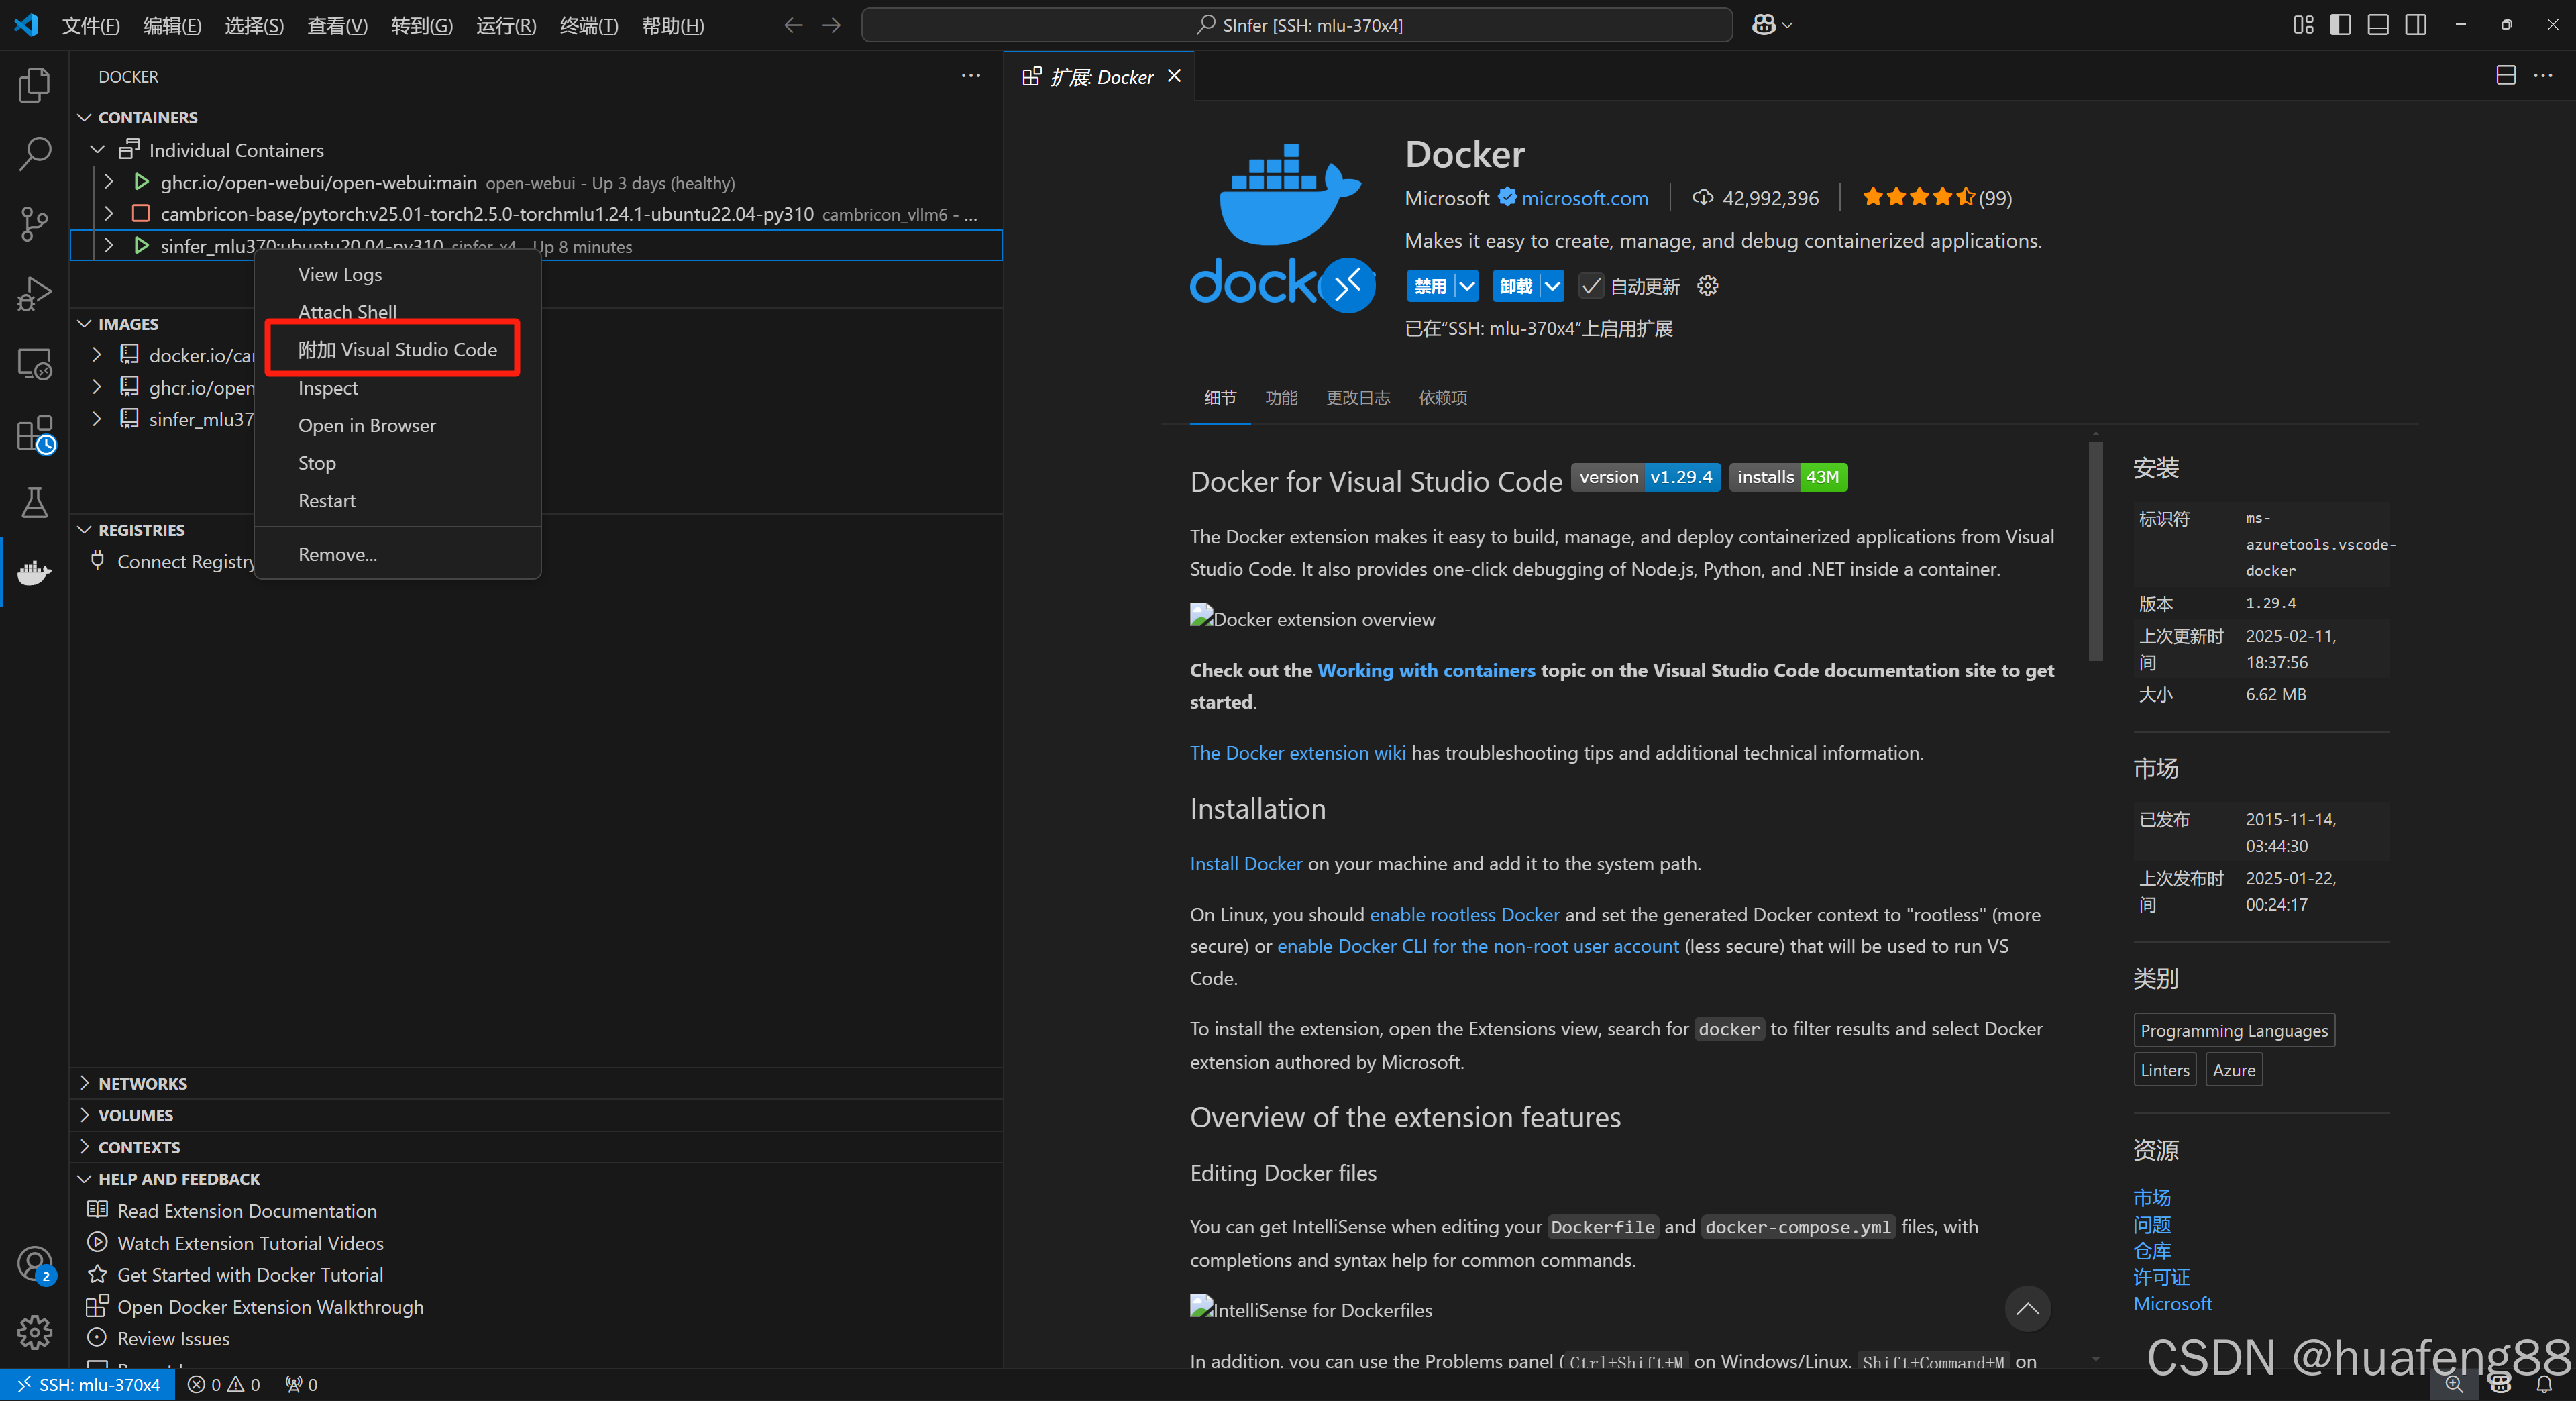Switch to the 依赖项 tab
This screenshot has height=1401, width=2576.
pos(1443,398)
